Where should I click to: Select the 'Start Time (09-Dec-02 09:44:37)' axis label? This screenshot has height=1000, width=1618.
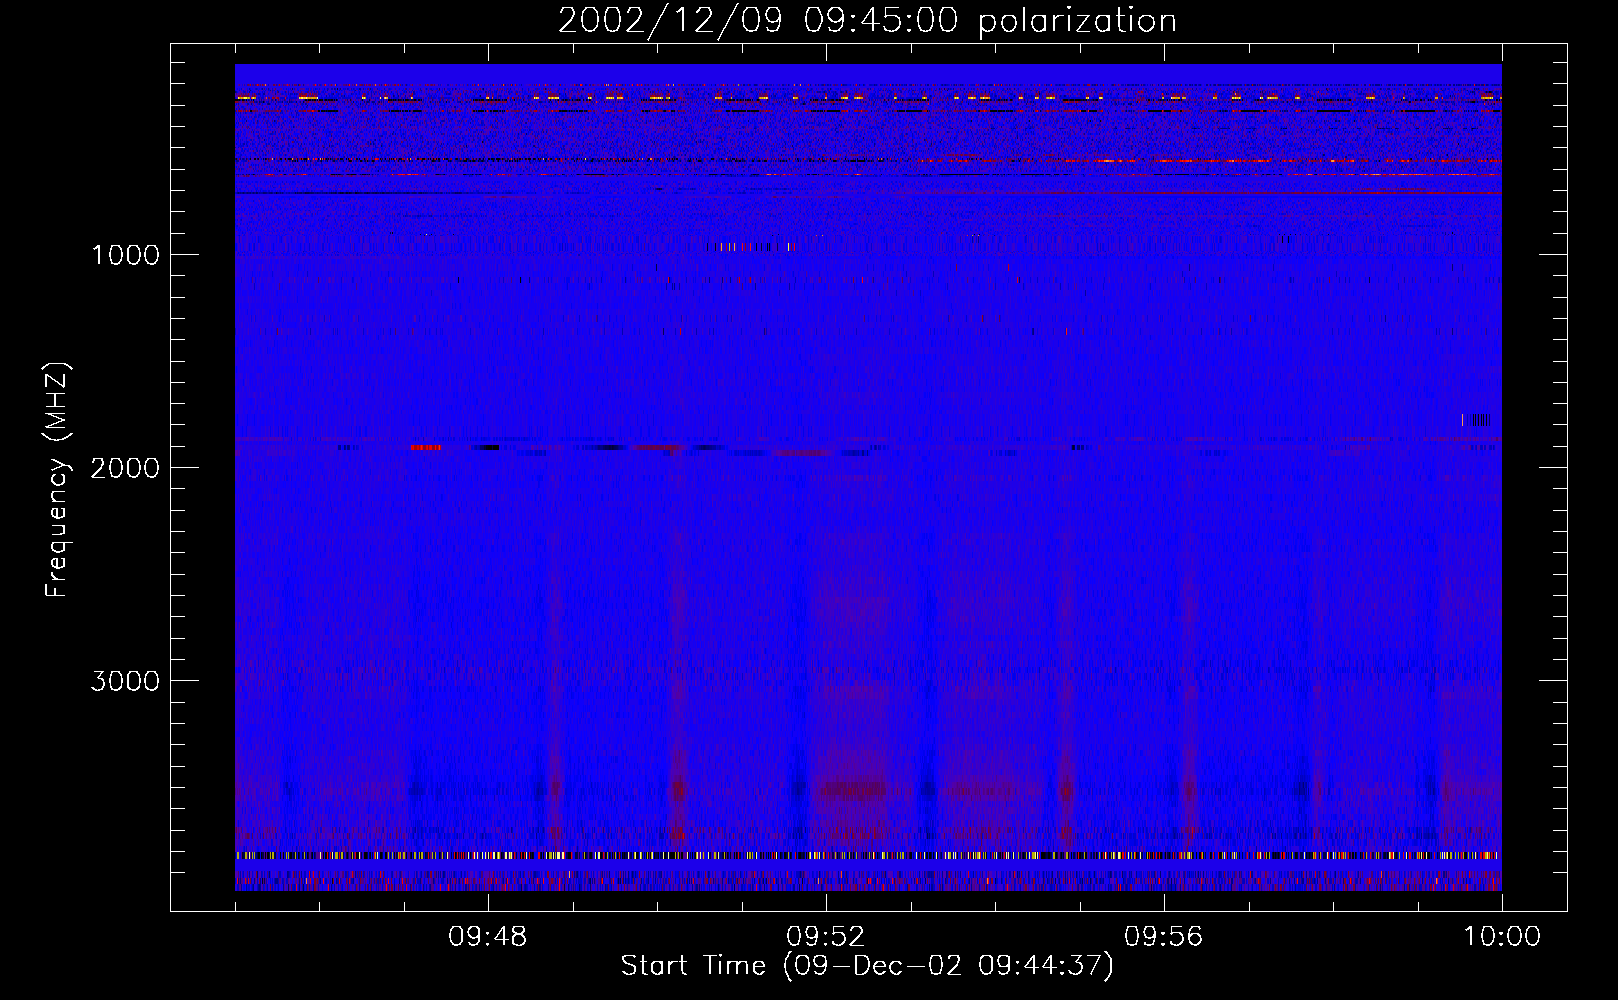pos(867,966)
